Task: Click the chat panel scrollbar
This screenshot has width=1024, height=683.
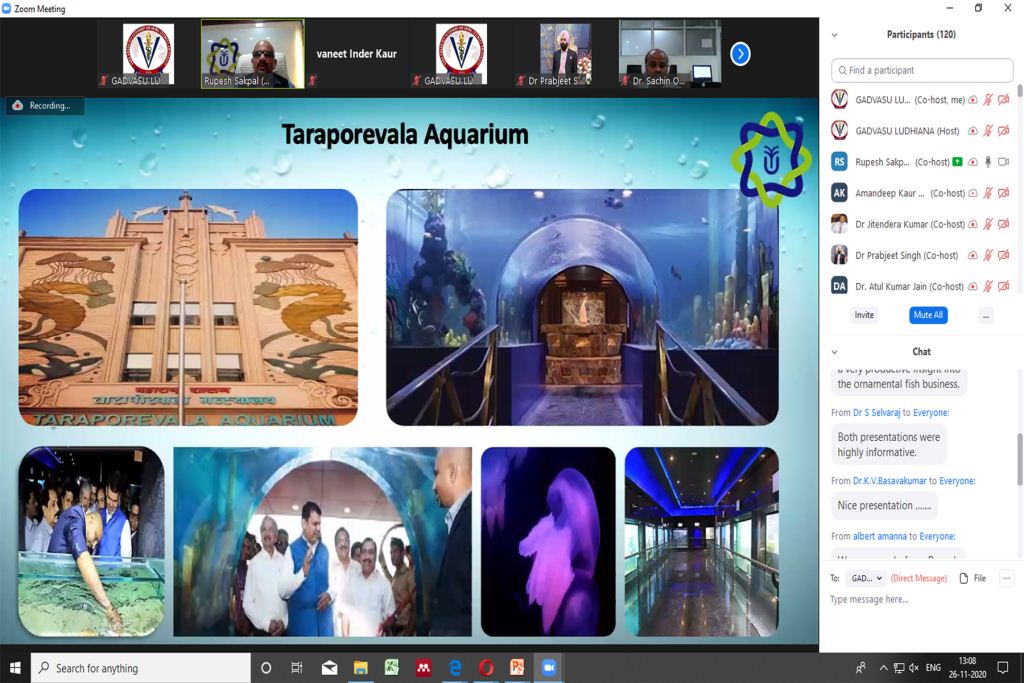Action: tap(1019, 459)
